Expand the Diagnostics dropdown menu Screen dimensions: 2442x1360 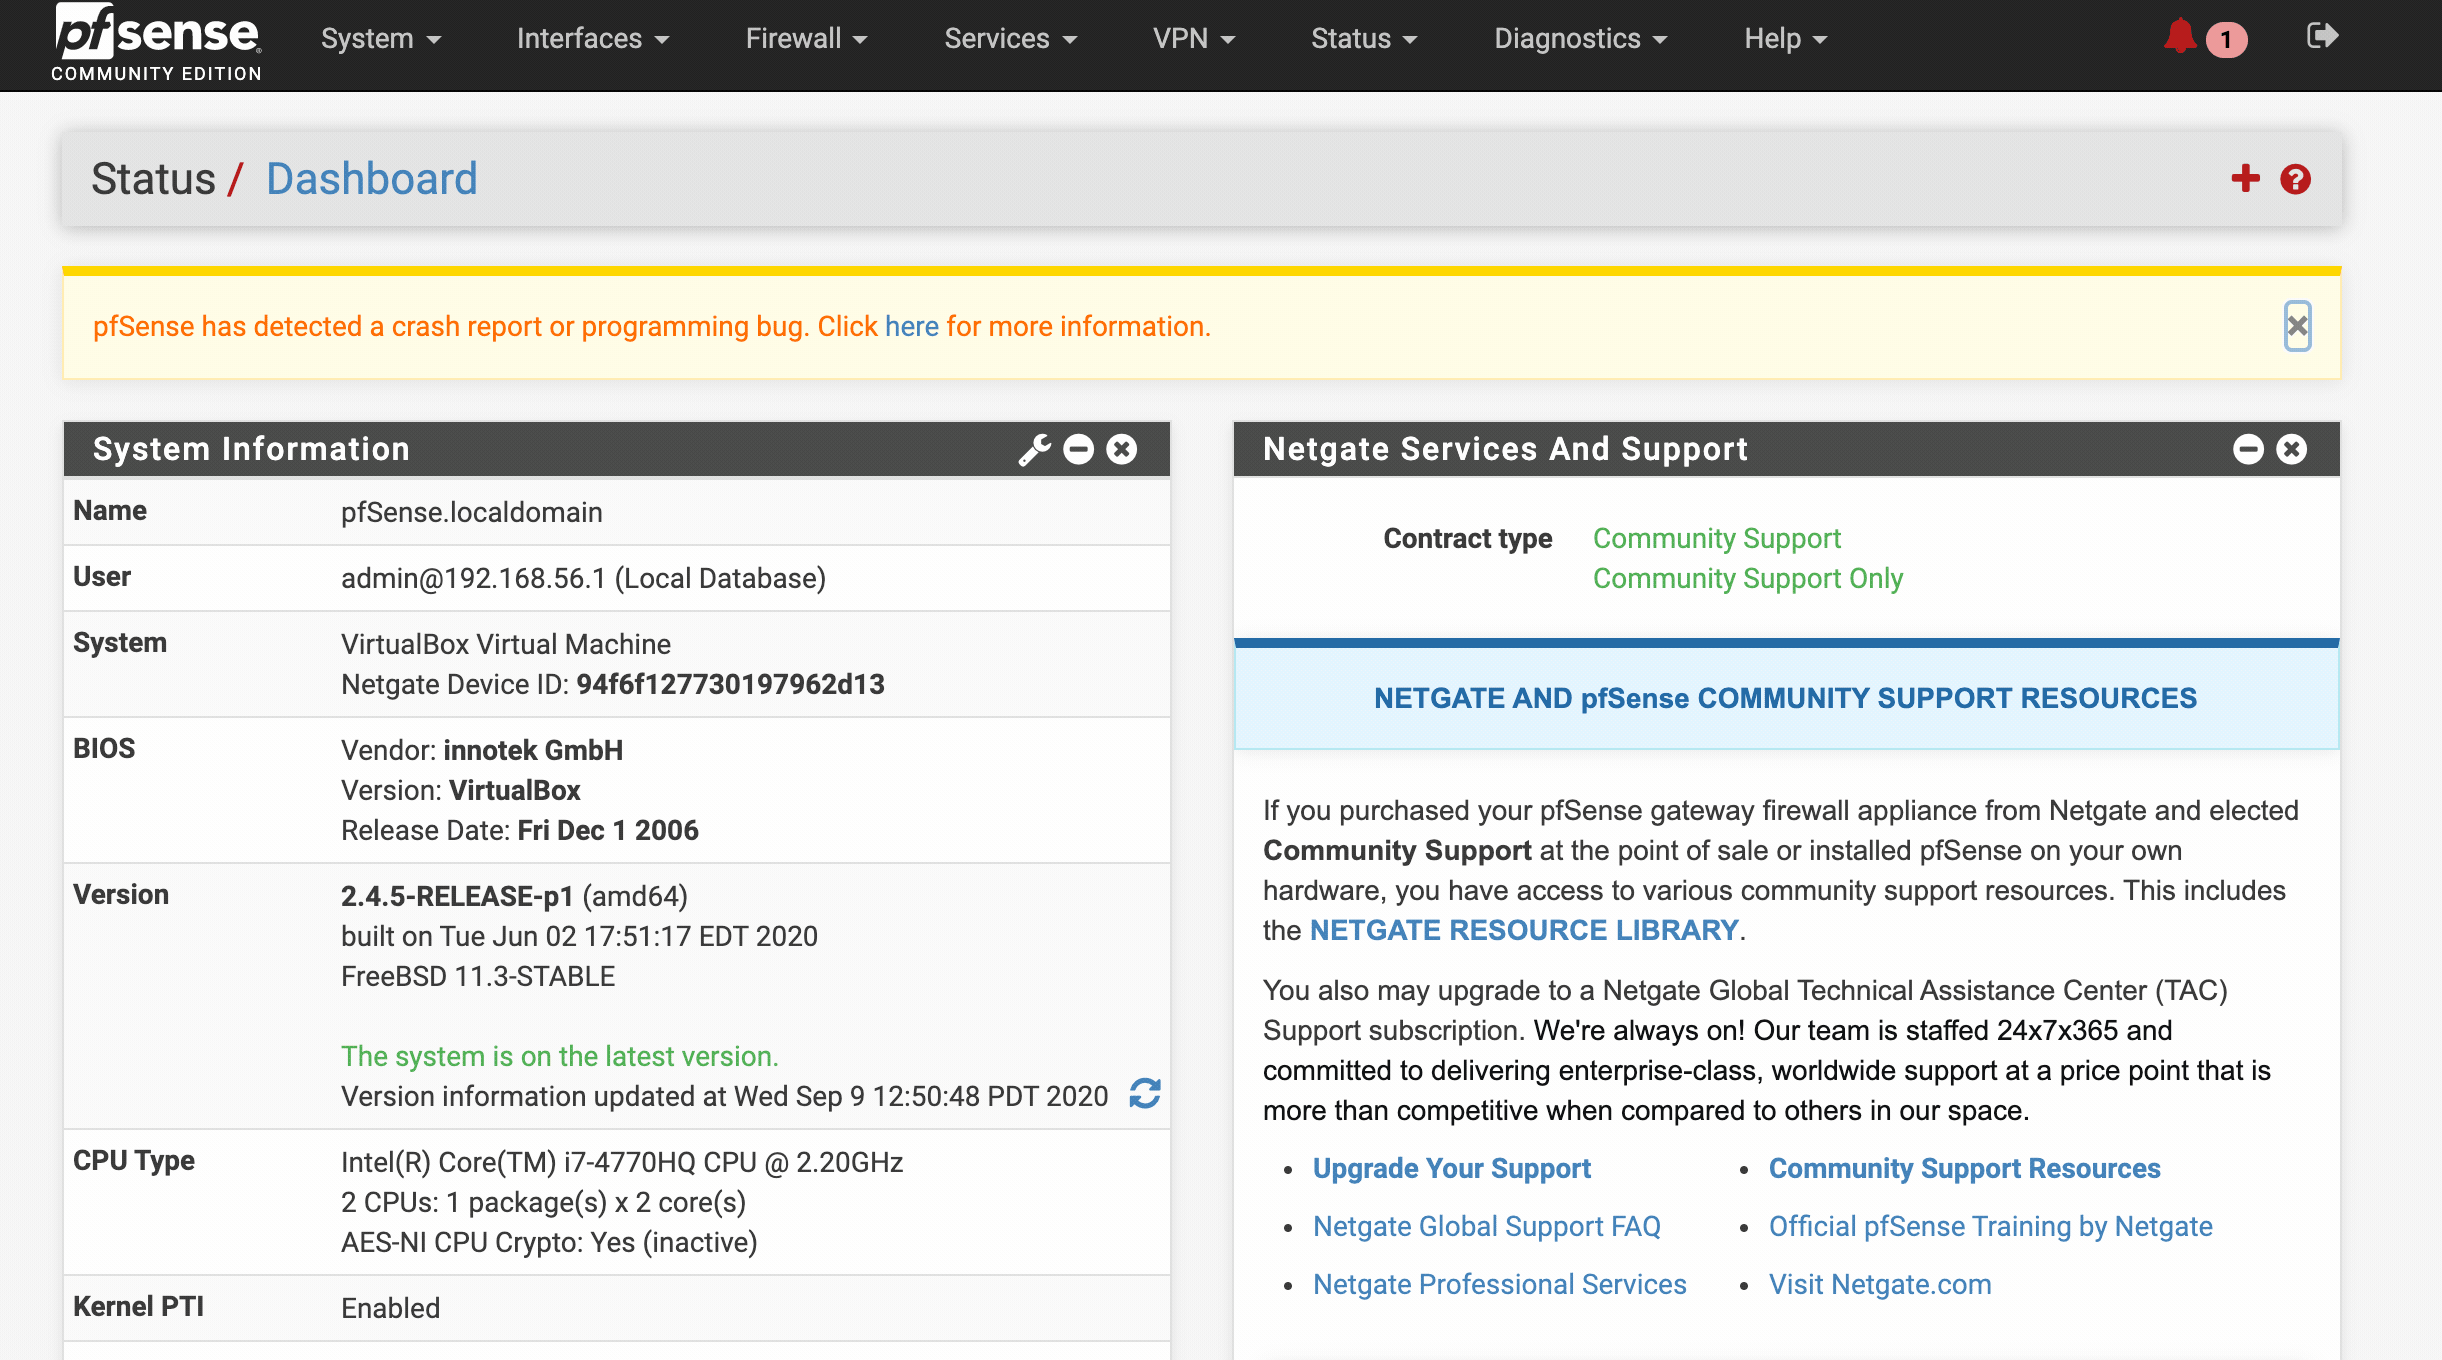click(x=1581, y=39)
